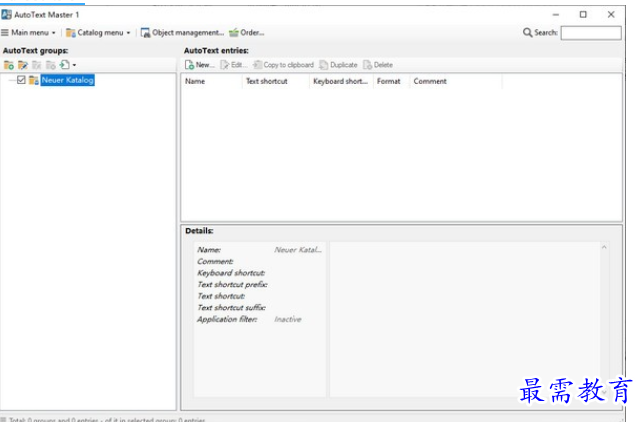The height and width of the screenshot is (422, 641).
Task: Add a new AutoText group
Action: click(x=9, y=65)
